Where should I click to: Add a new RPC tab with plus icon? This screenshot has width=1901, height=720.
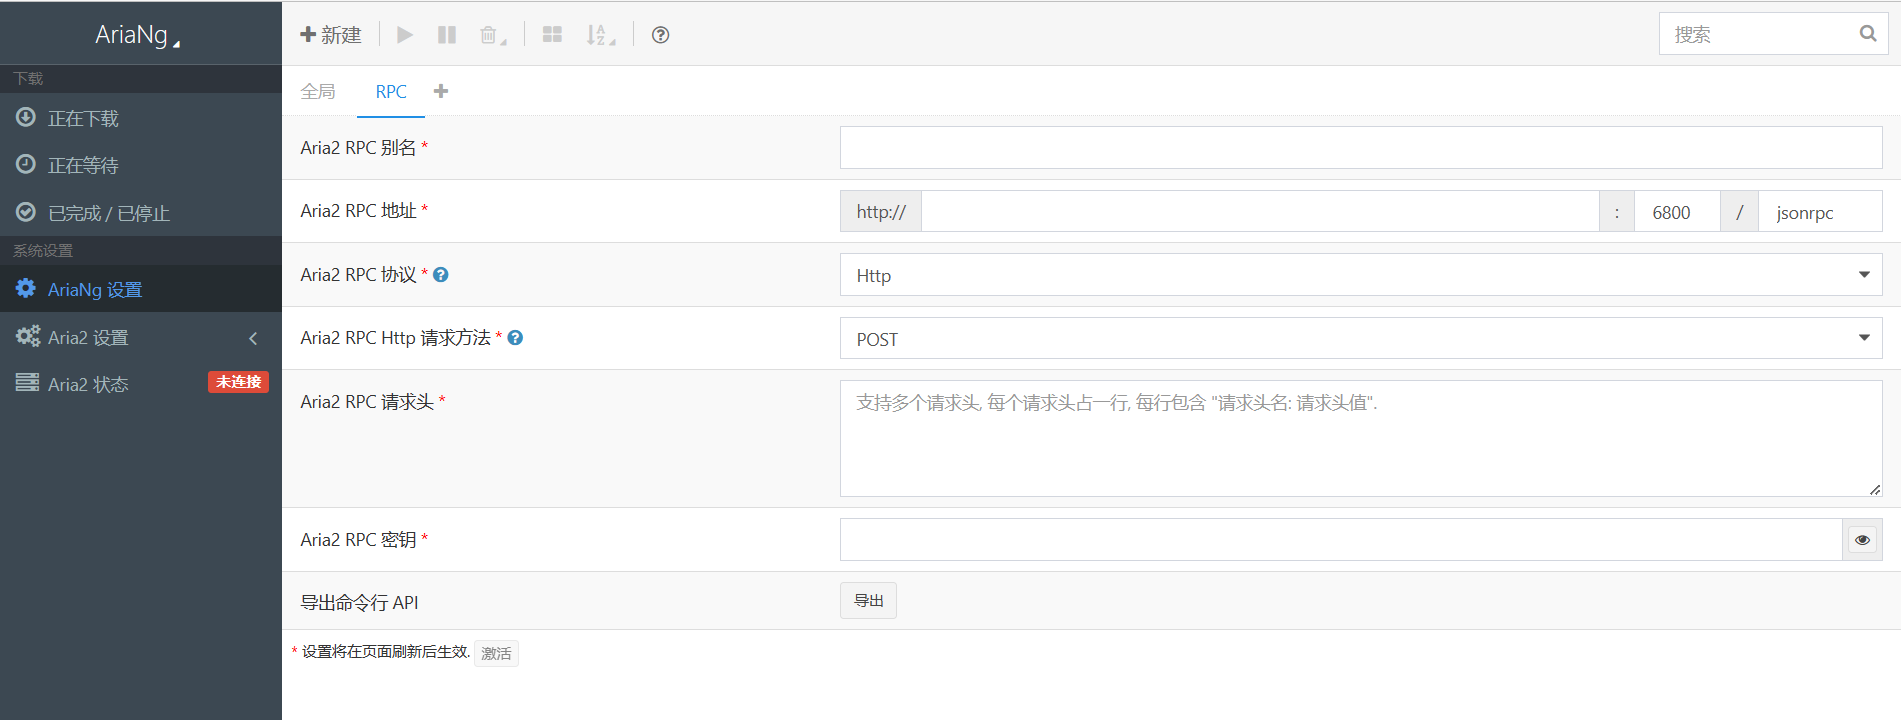[x=441, y=91]
